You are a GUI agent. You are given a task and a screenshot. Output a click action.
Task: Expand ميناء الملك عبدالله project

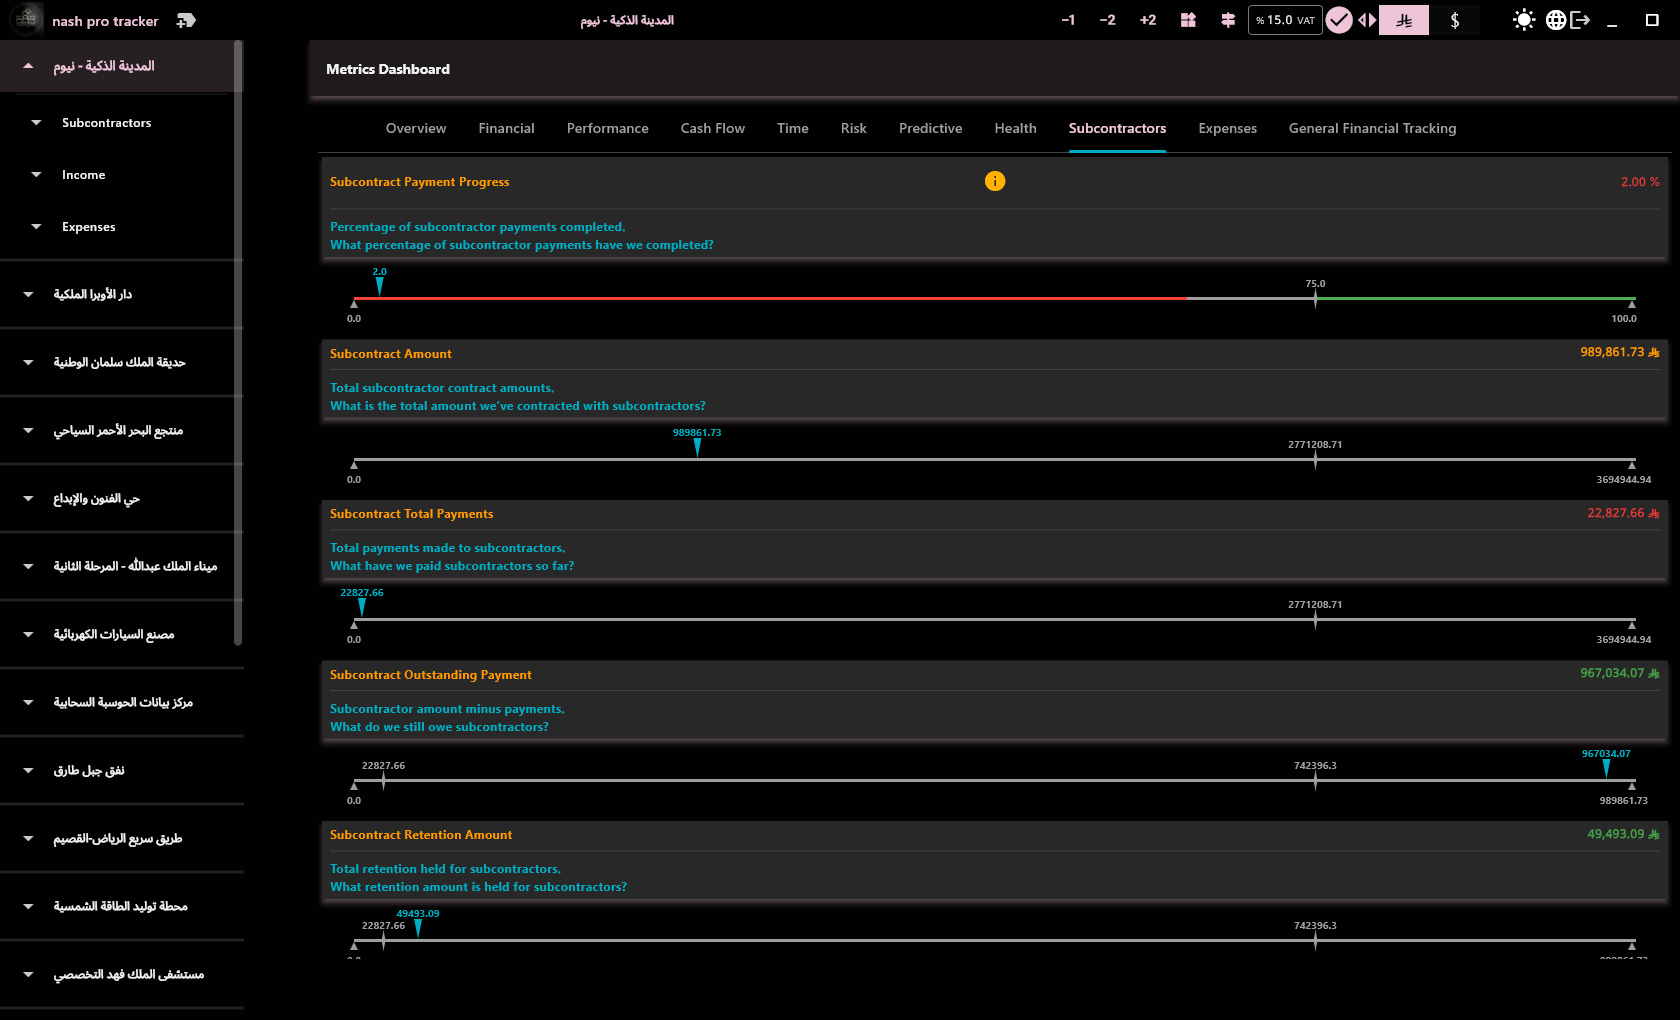(28, 566)
